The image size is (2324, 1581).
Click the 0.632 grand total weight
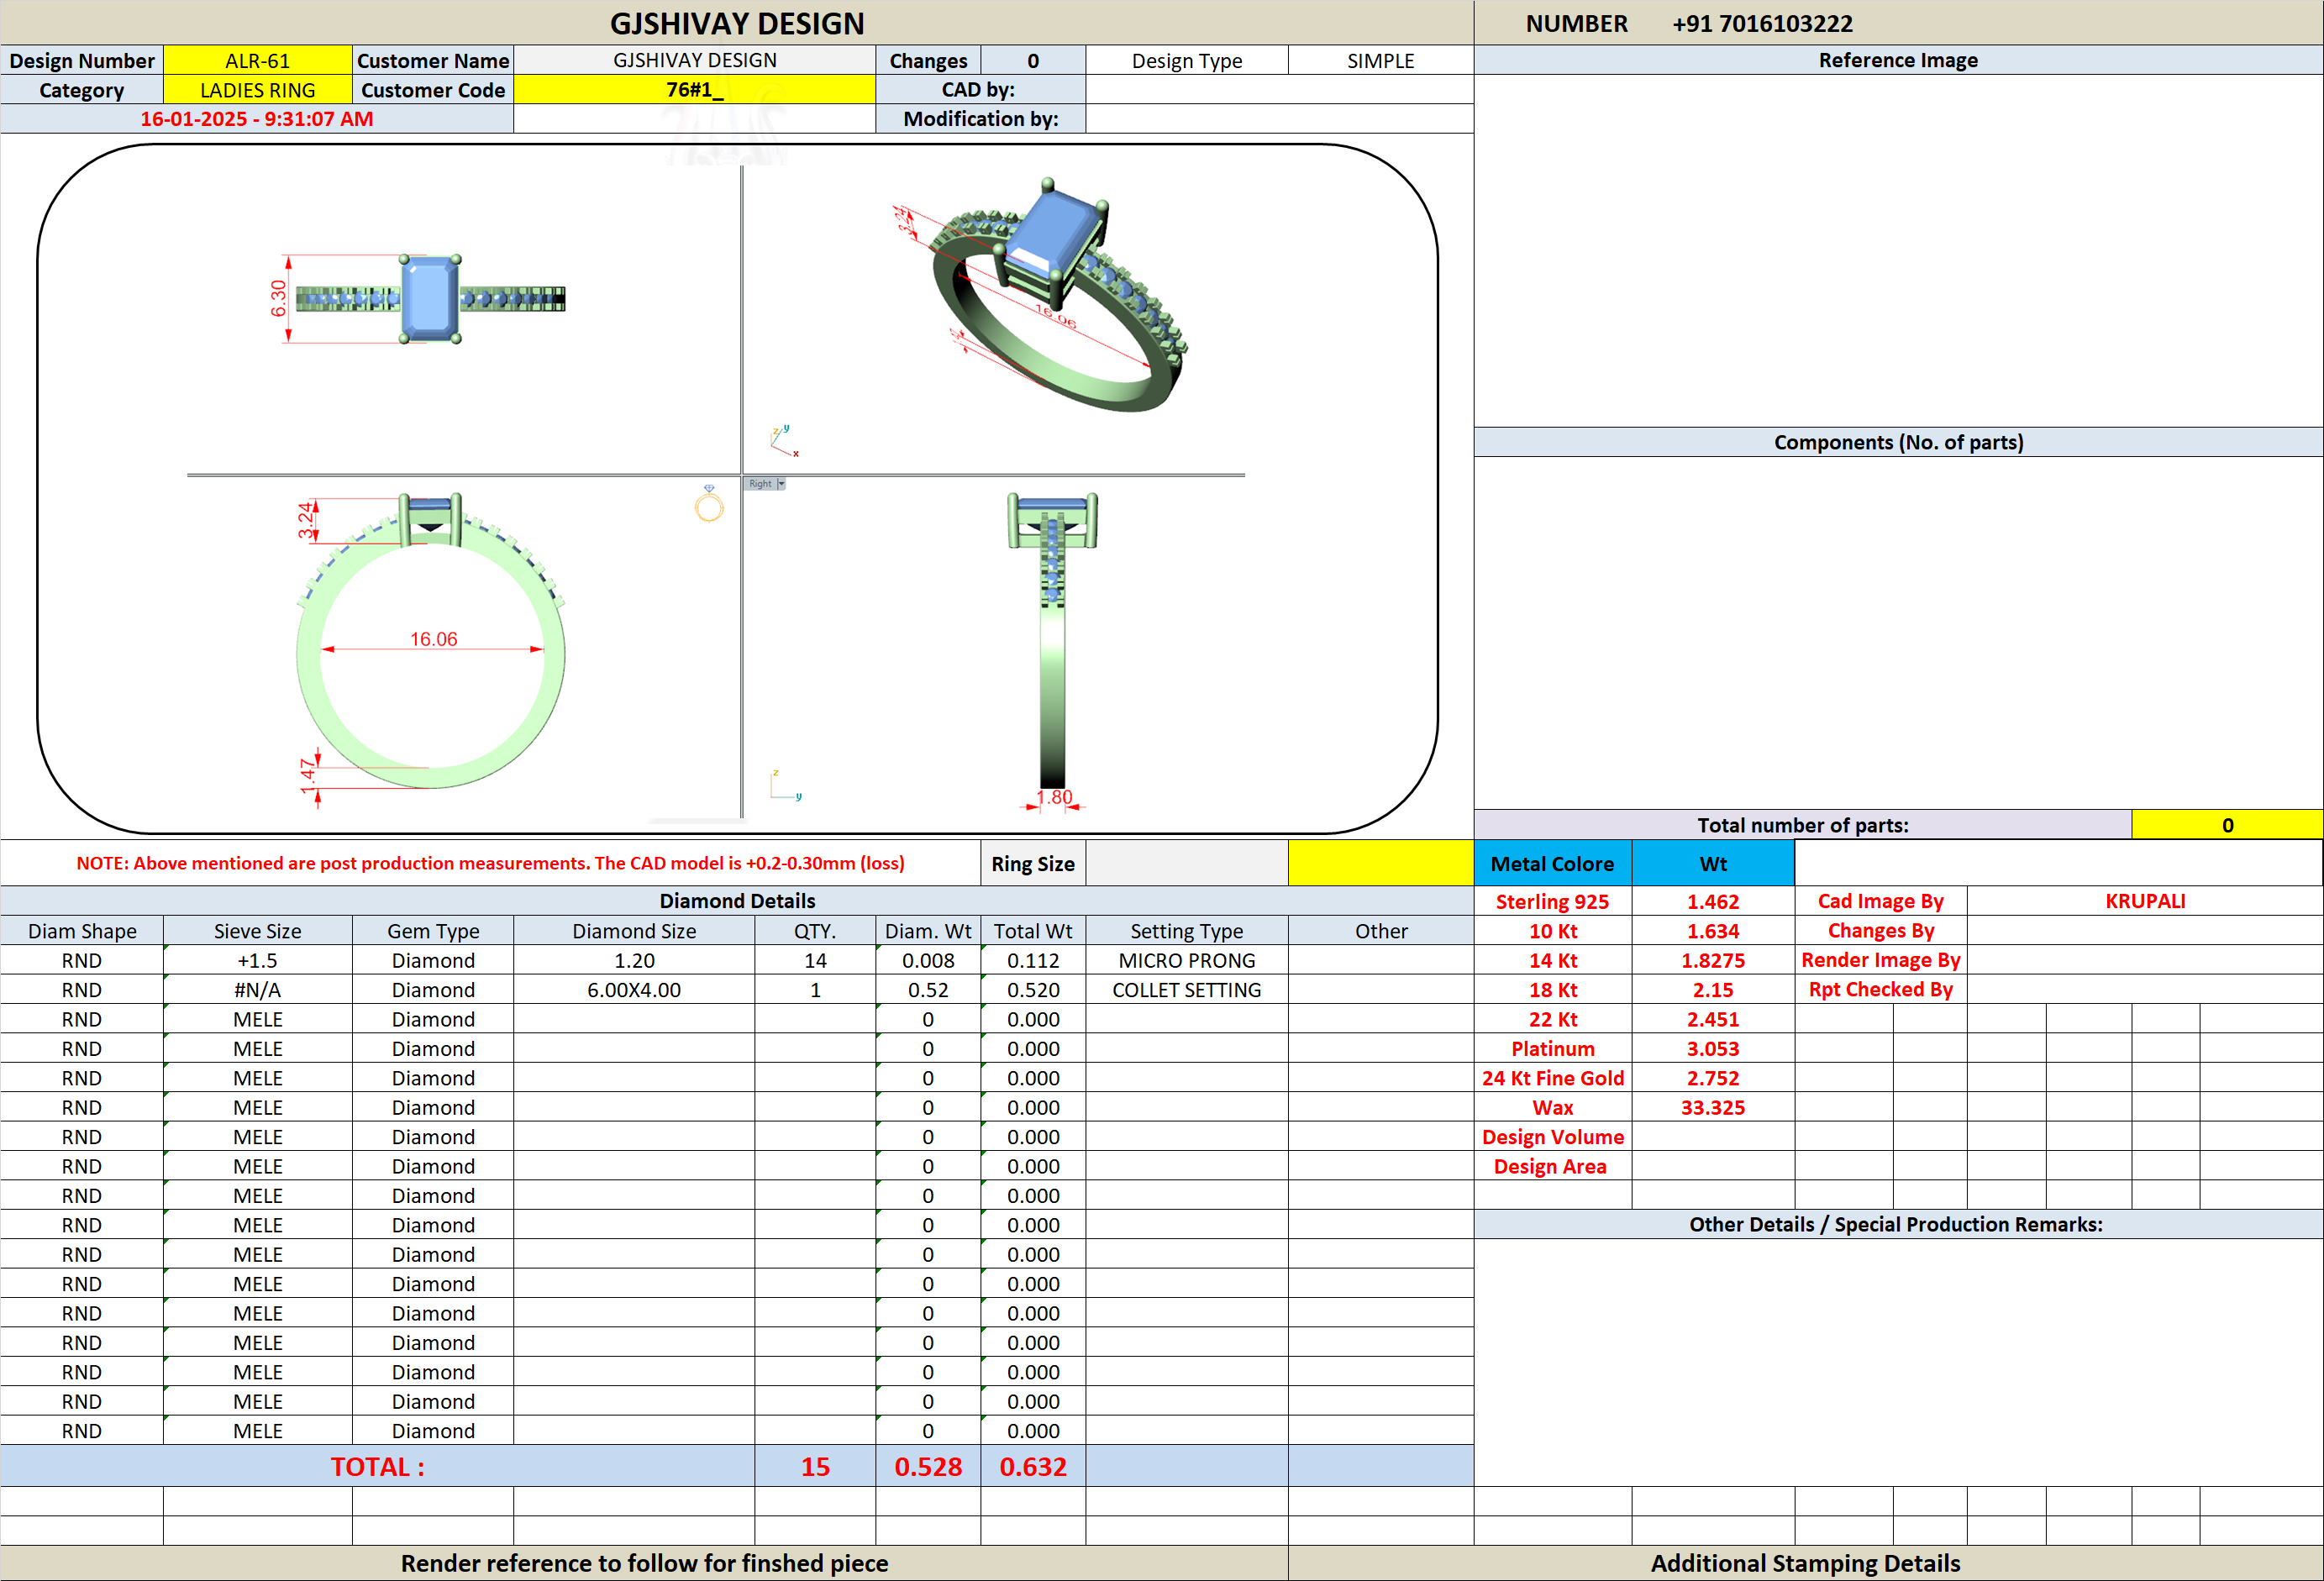click(1033, 1466)
